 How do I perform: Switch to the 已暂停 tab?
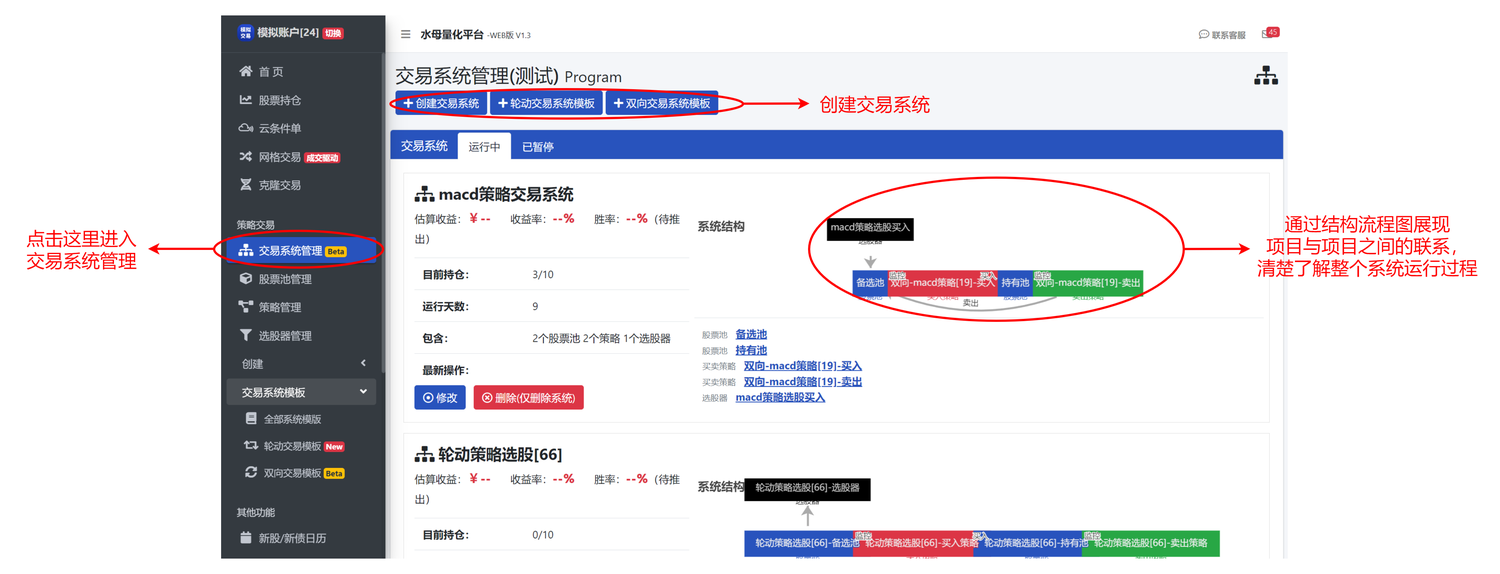click(537, 146)
